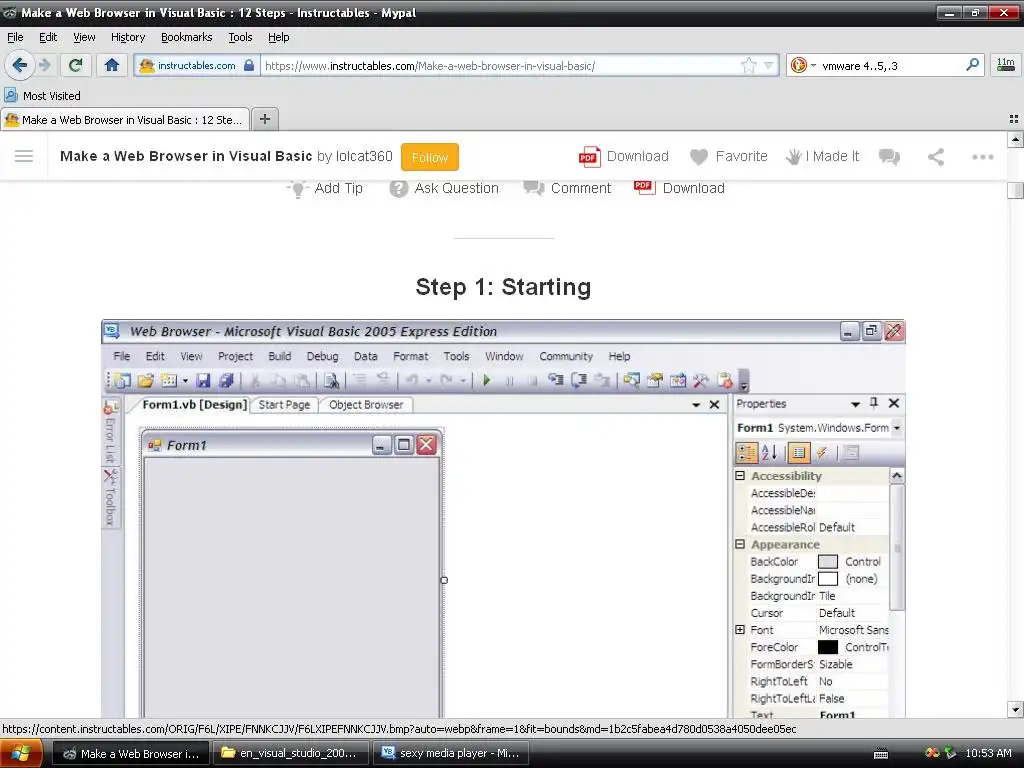Reload the current page
Viewport: 1024px width, 768px height.
pos(76,65)
